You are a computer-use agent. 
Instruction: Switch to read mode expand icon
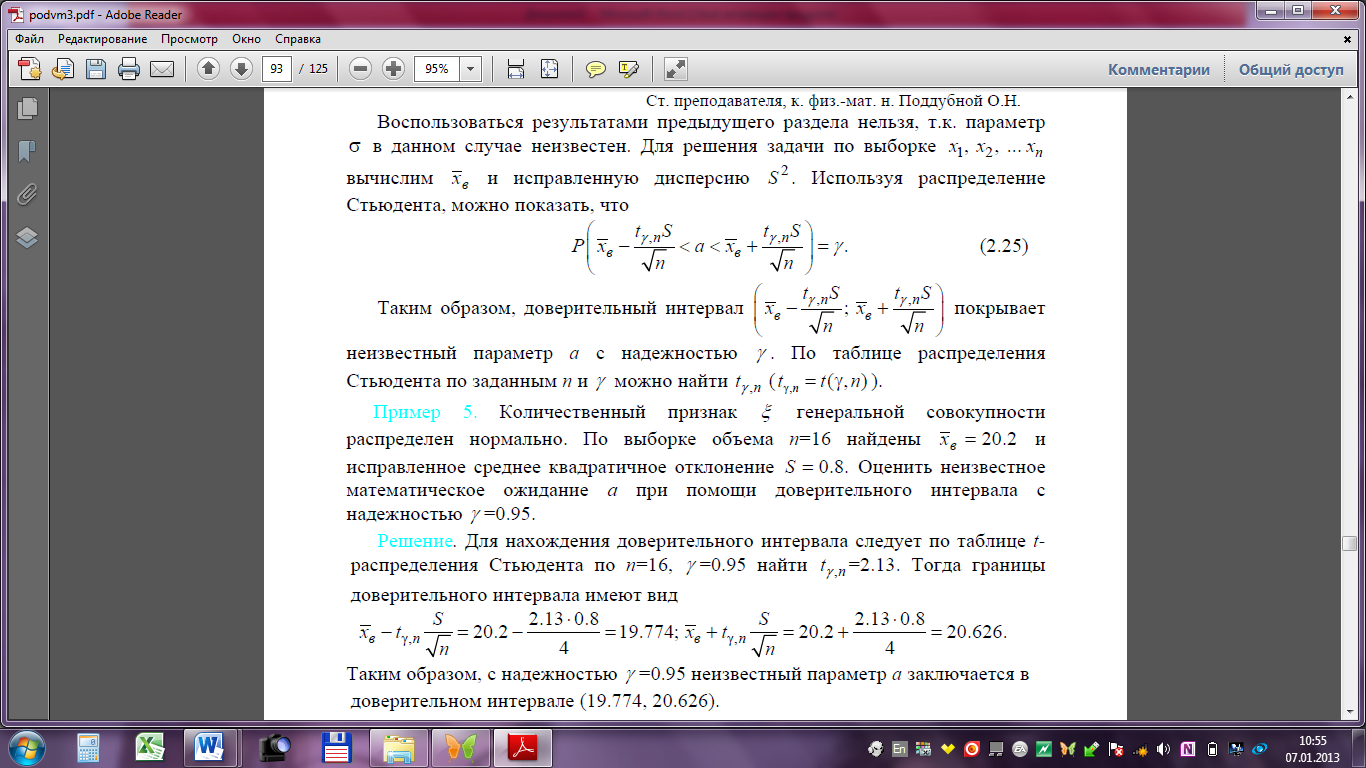pyautogui.click(x=676, y=69)
